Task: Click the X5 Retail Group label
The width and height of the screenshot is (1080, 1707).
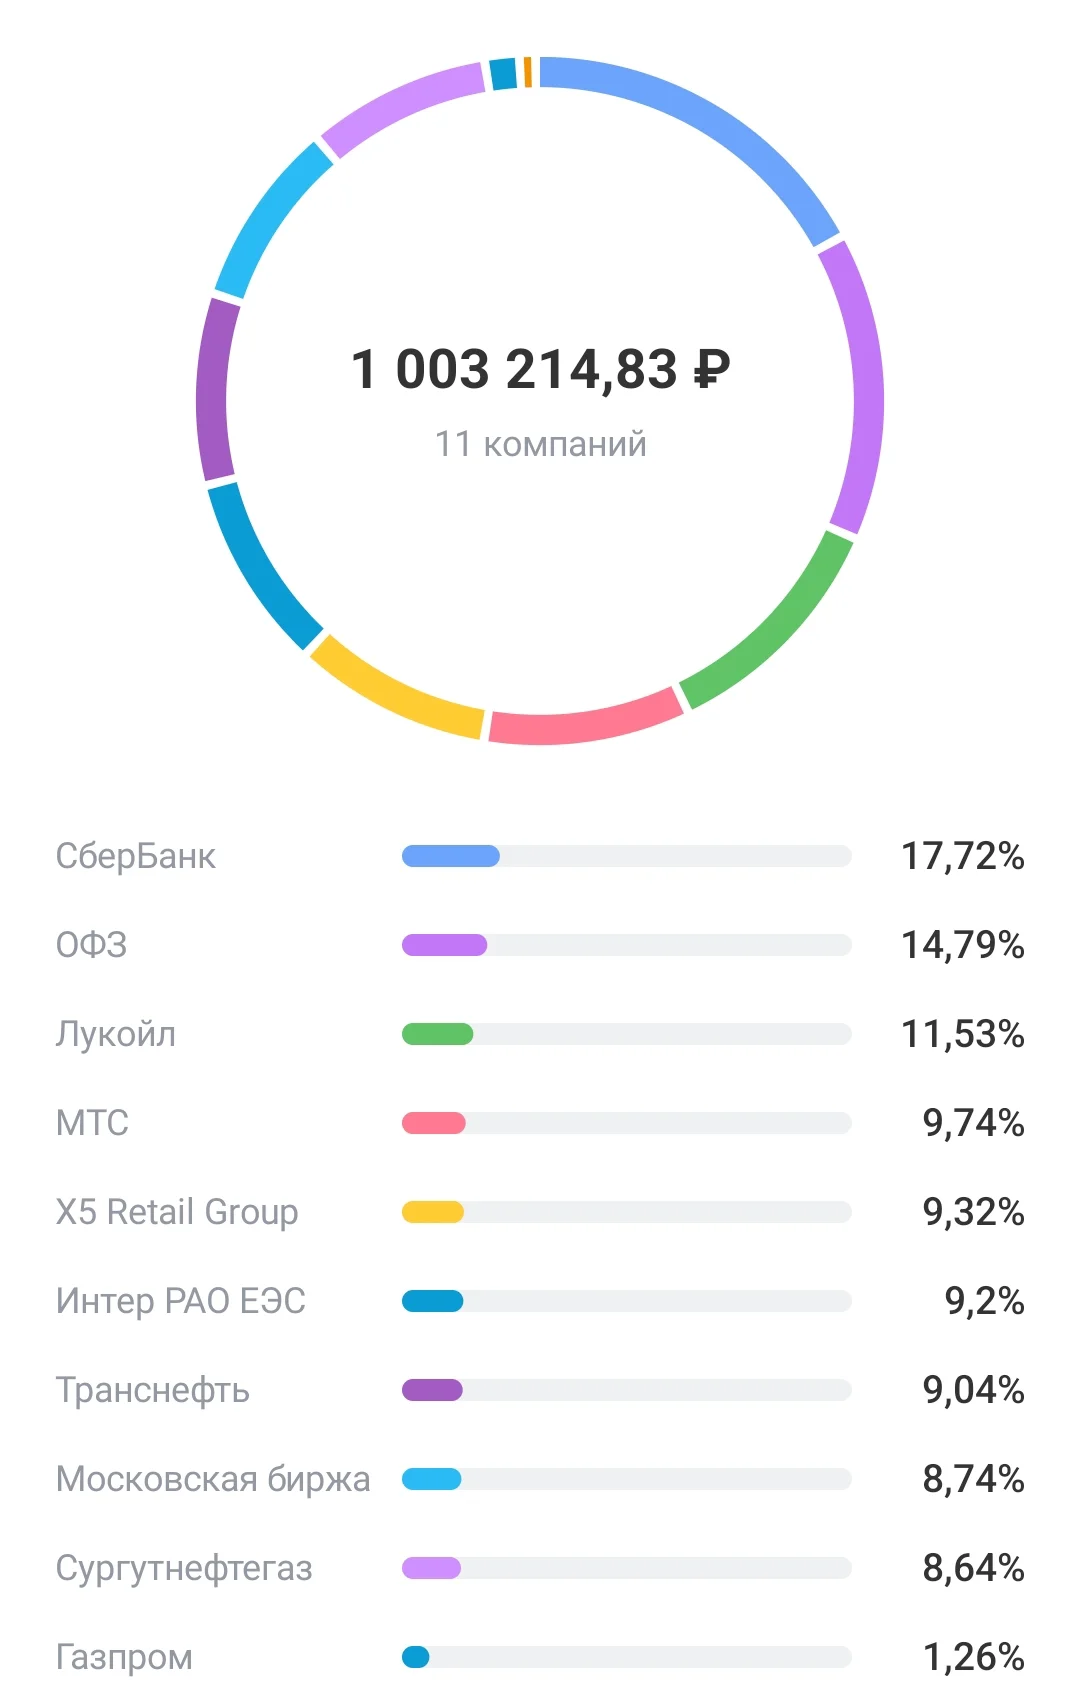Action: coord(177,1212)
